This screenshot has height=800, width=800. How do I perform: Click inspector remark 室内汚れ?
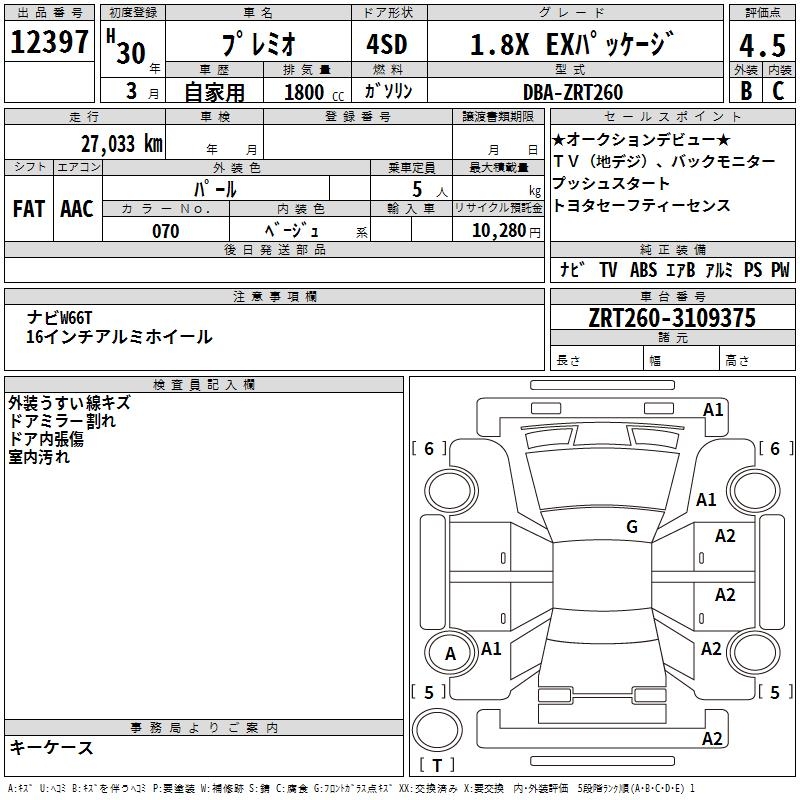point(39,456)
